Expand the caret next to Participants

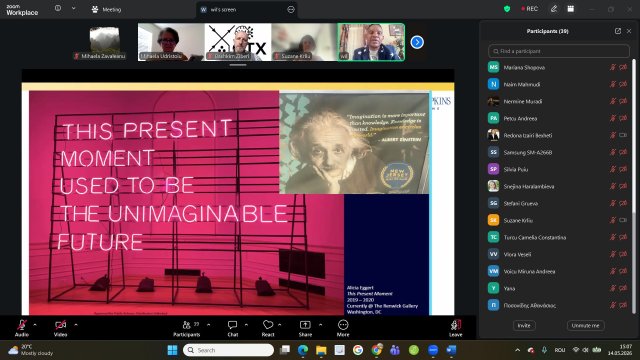(x=209, y=325)
